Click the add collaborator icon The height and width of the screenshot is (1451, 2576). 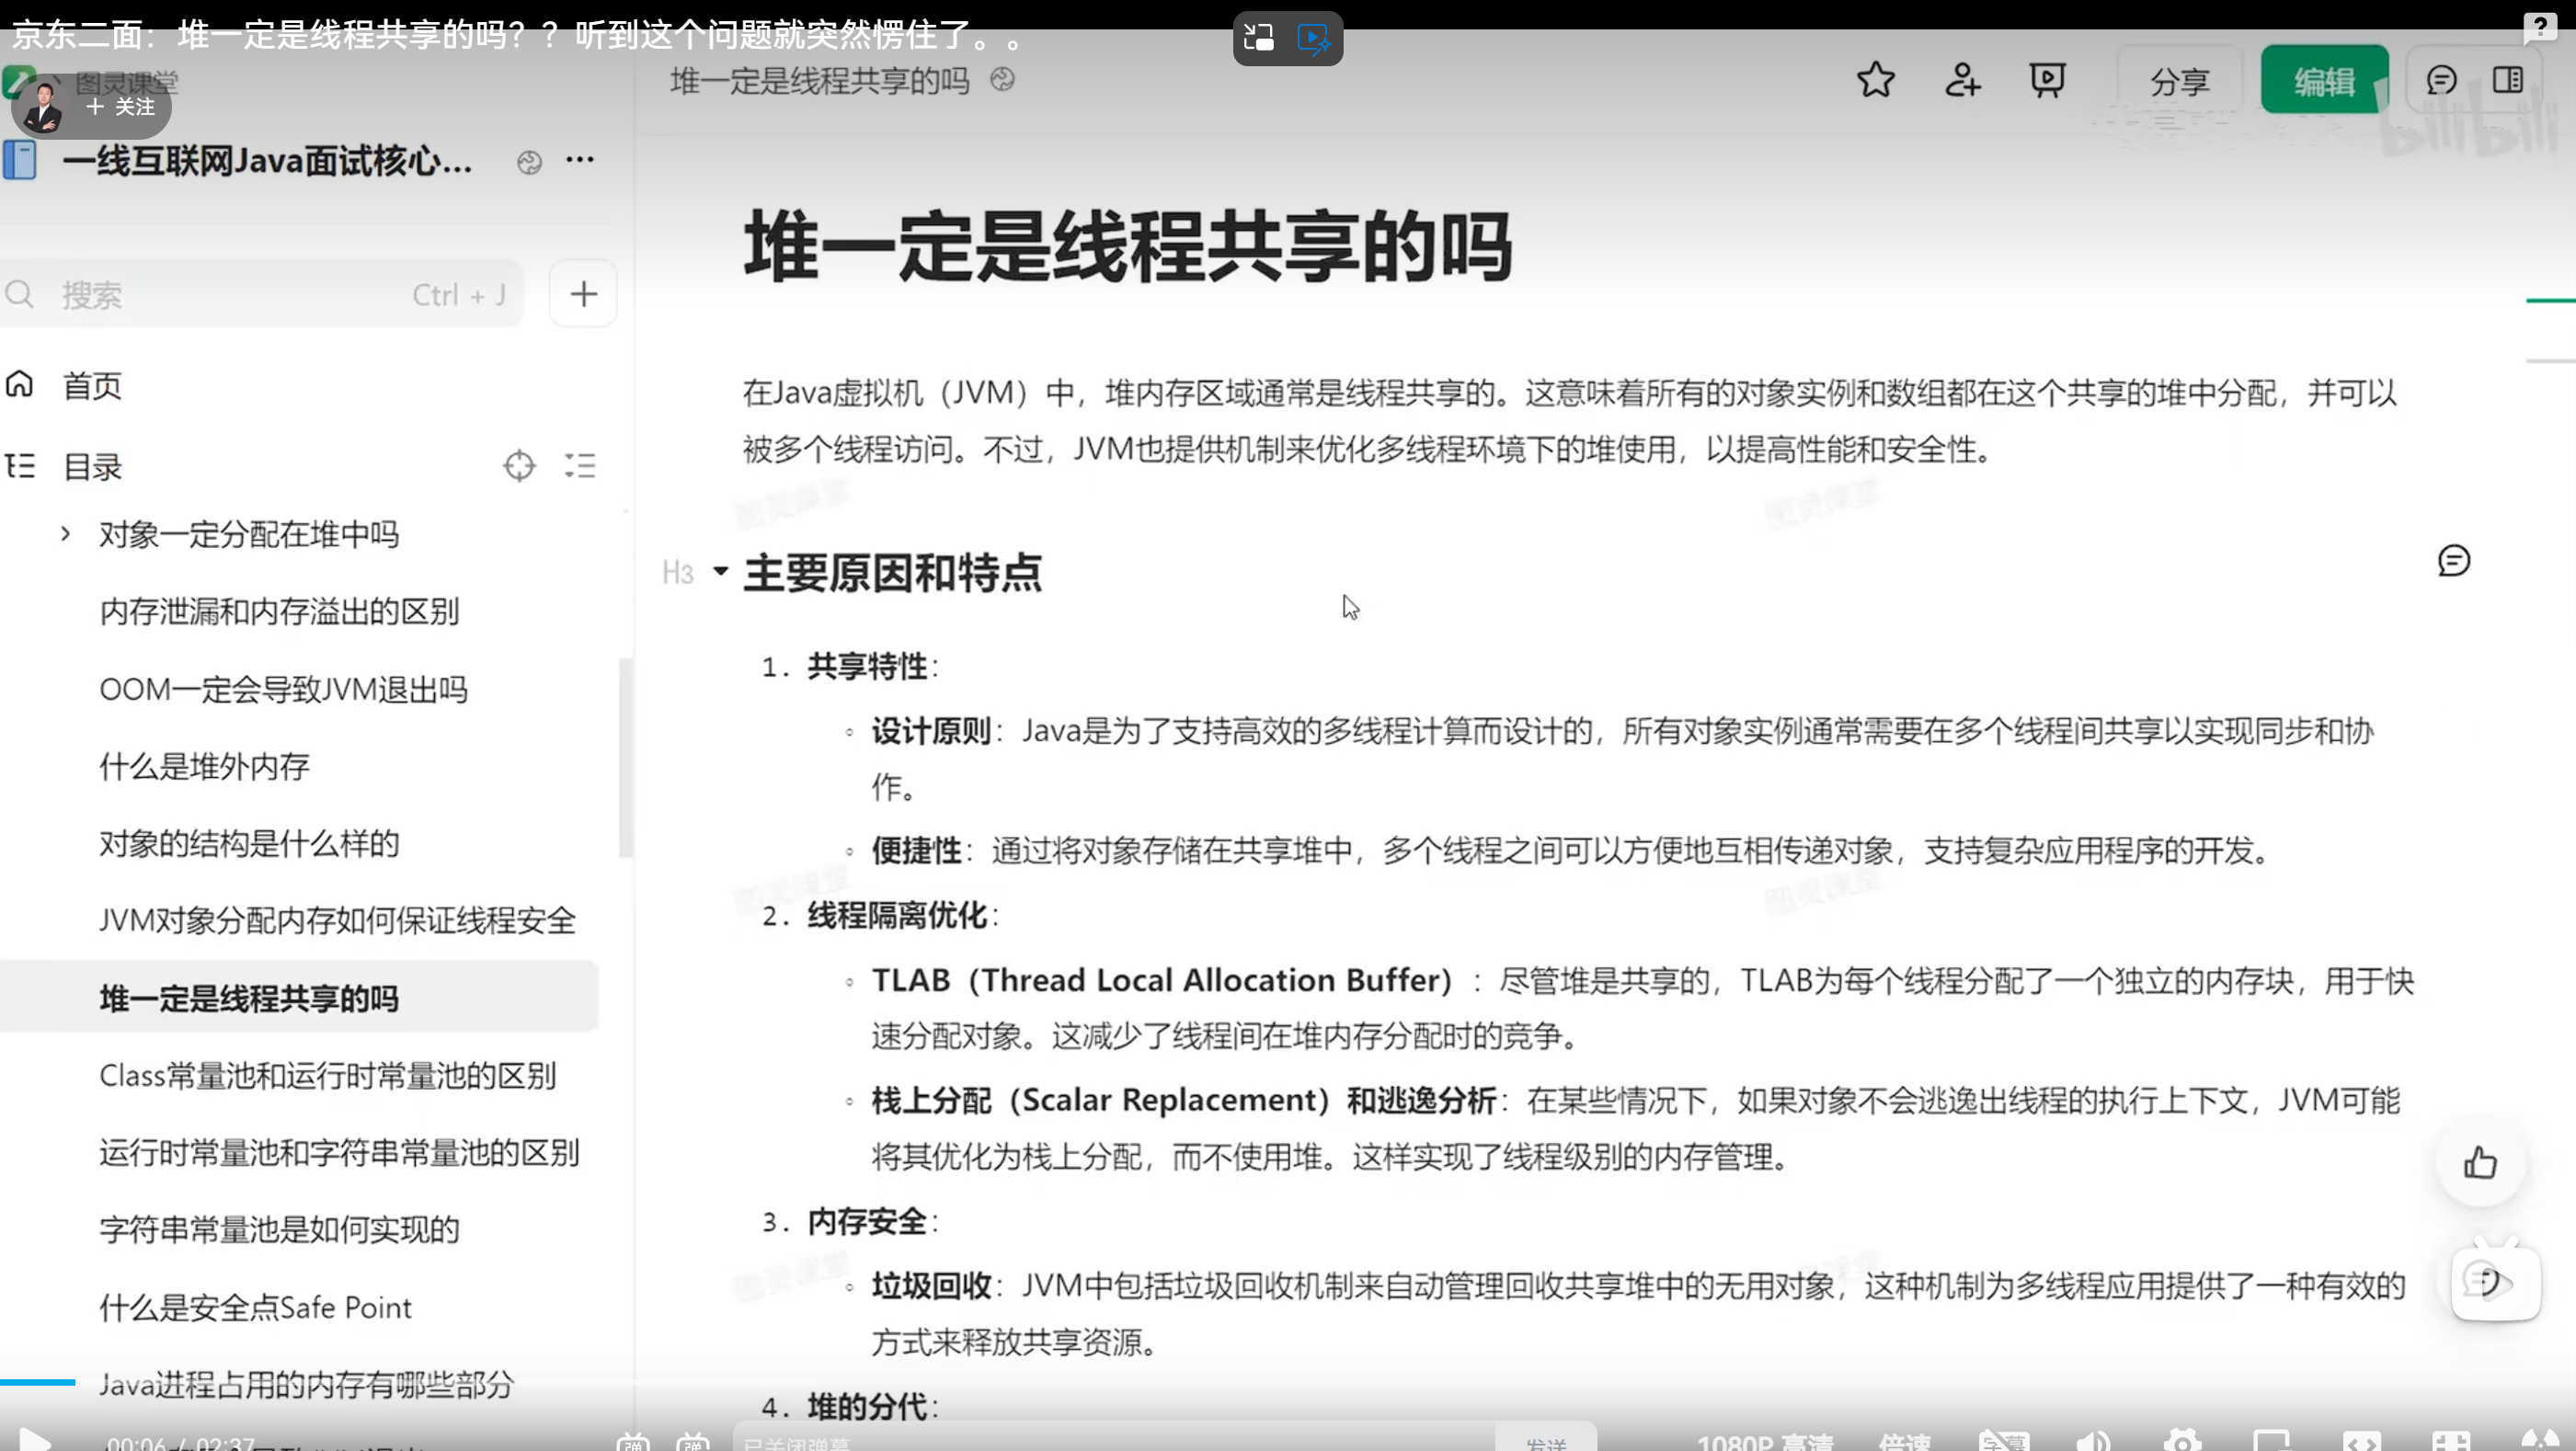pos(1962,80)
